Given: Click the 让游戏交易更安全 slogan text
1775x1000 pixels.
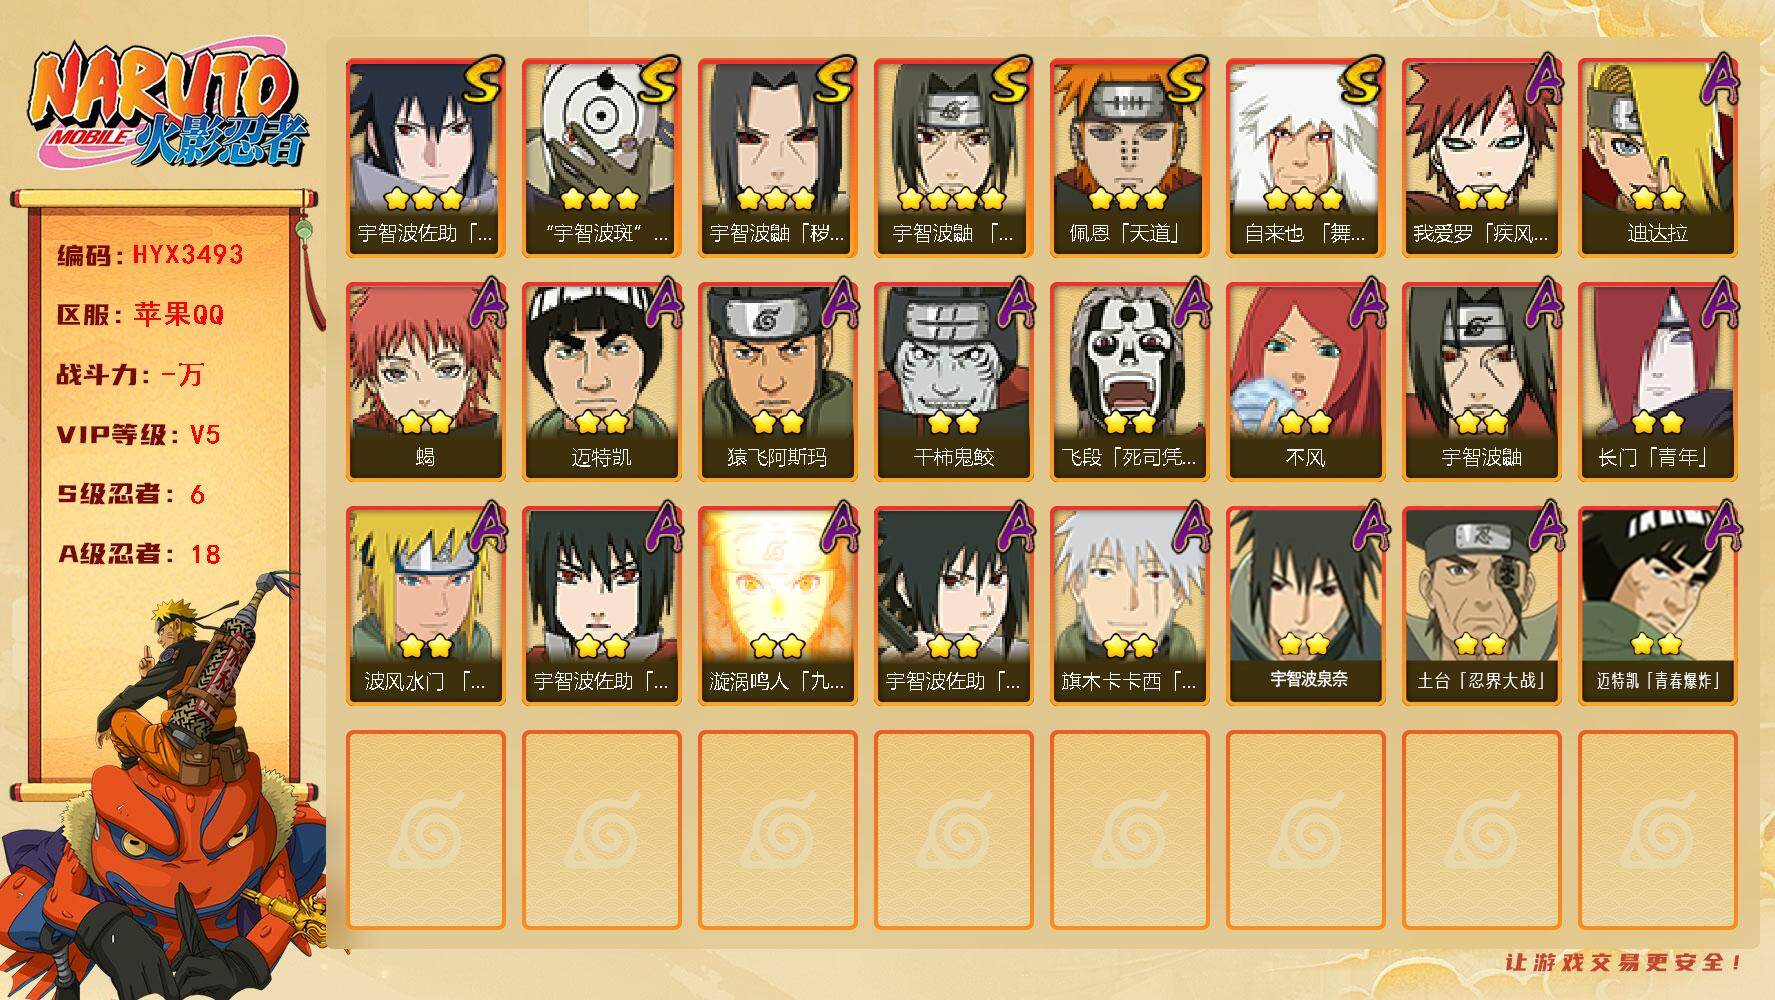Looking at the screenshot, I should pos(1624,962).
